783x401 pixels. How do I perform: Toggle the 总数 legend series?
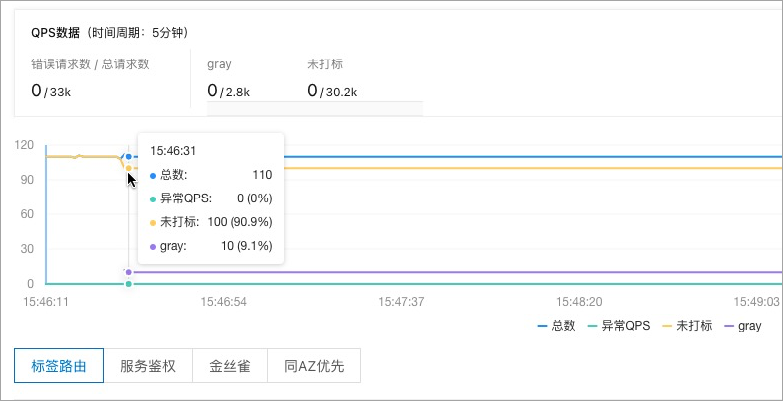(556, 326)
